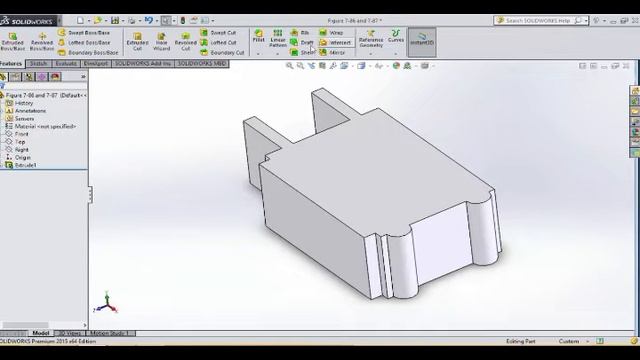Click the Draft tool
The image size is (640, 360).
point(302,42)
